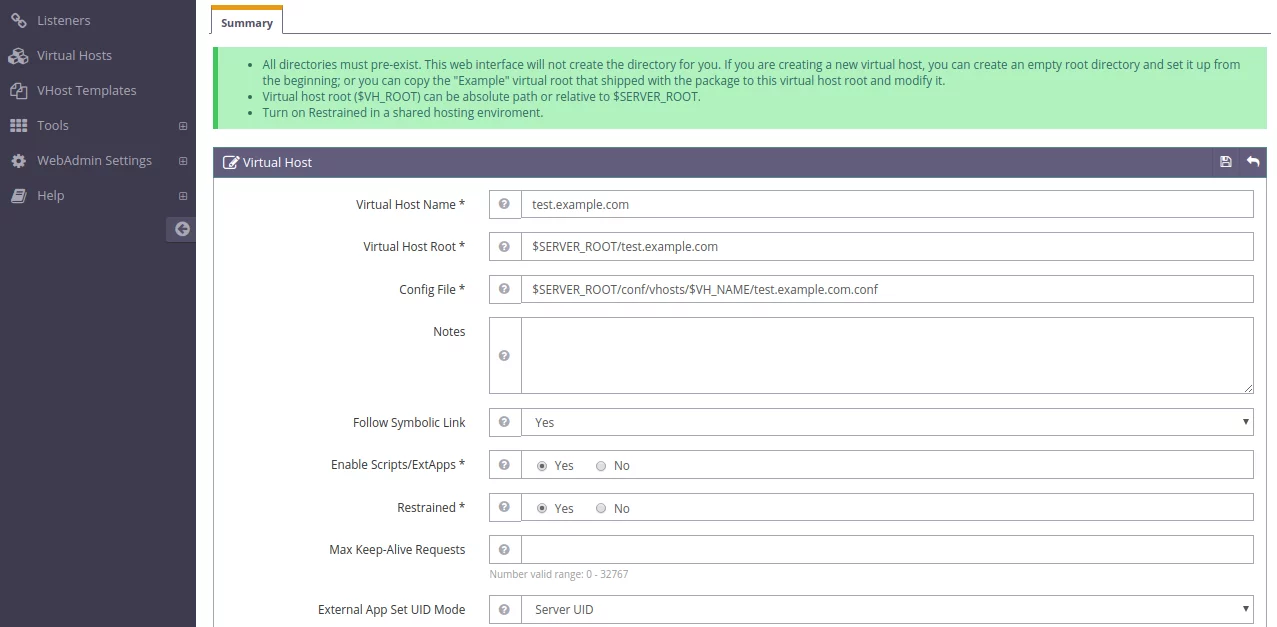Click the Notes textarea resize handle

(1247, 388)
